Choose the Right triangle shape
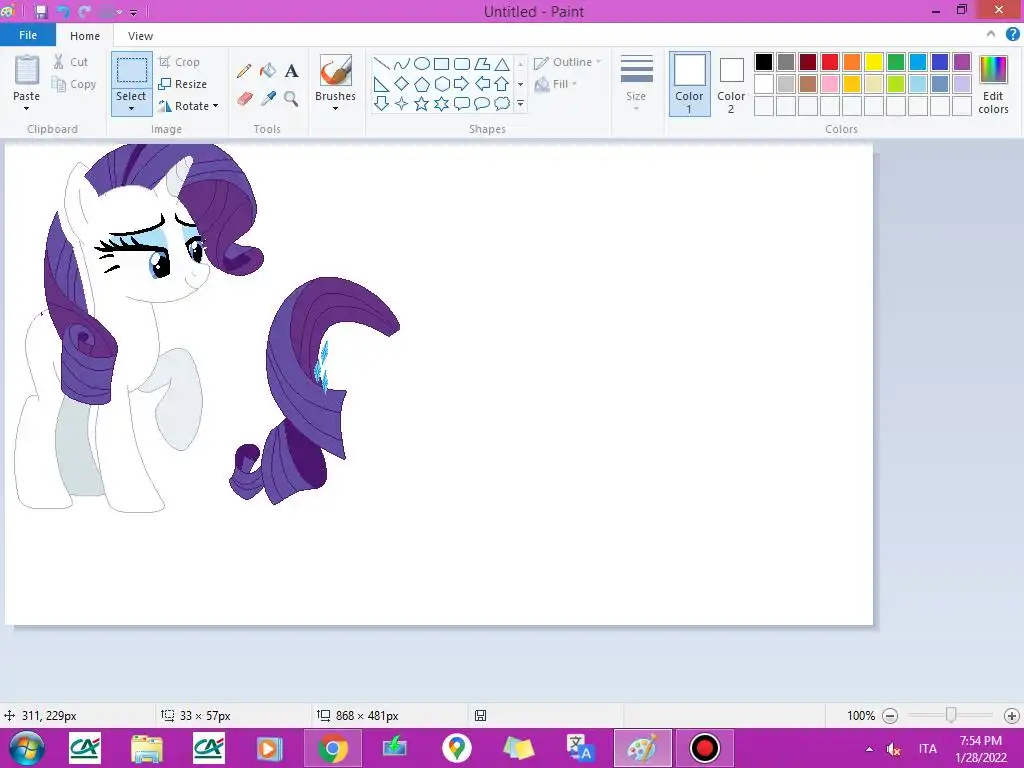Screen dimensions: 1024x768 point(381,84)
